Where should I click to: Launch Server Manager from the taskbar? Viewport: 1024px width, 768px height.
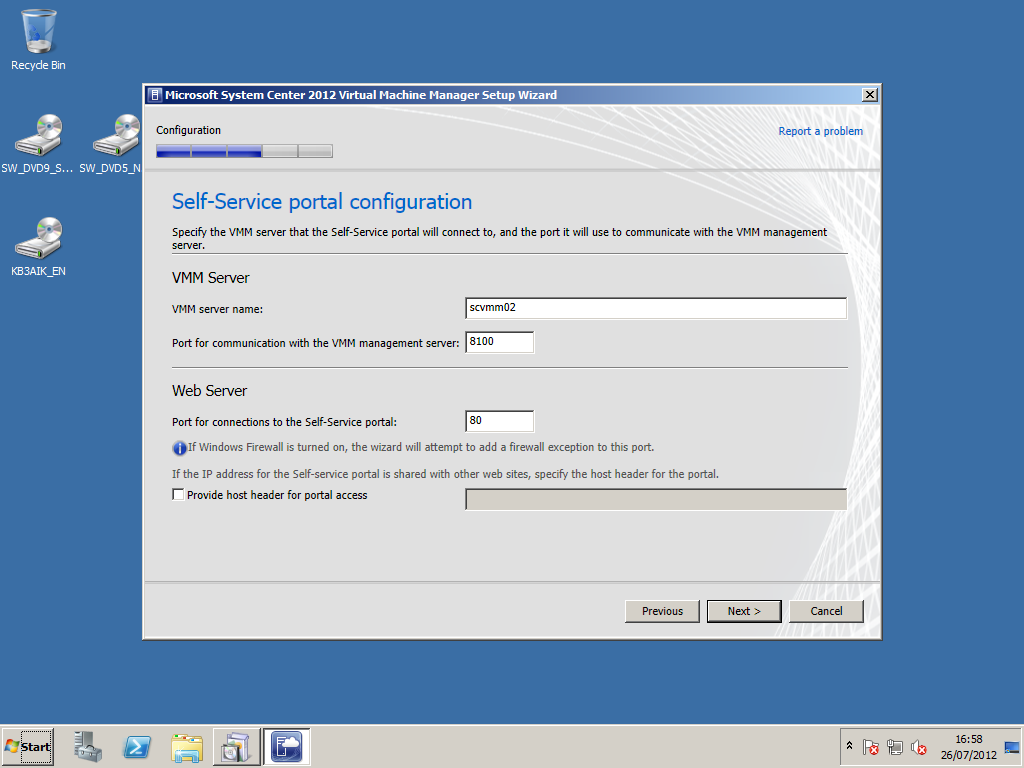[88, 746]
